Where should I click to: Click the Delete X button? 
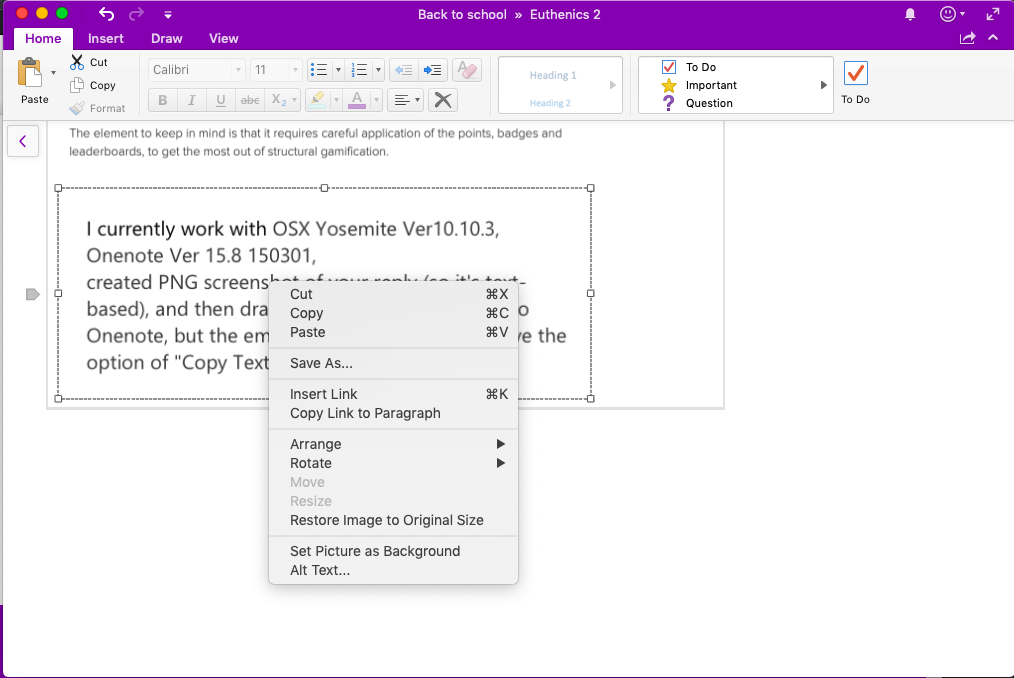(443, 100)
